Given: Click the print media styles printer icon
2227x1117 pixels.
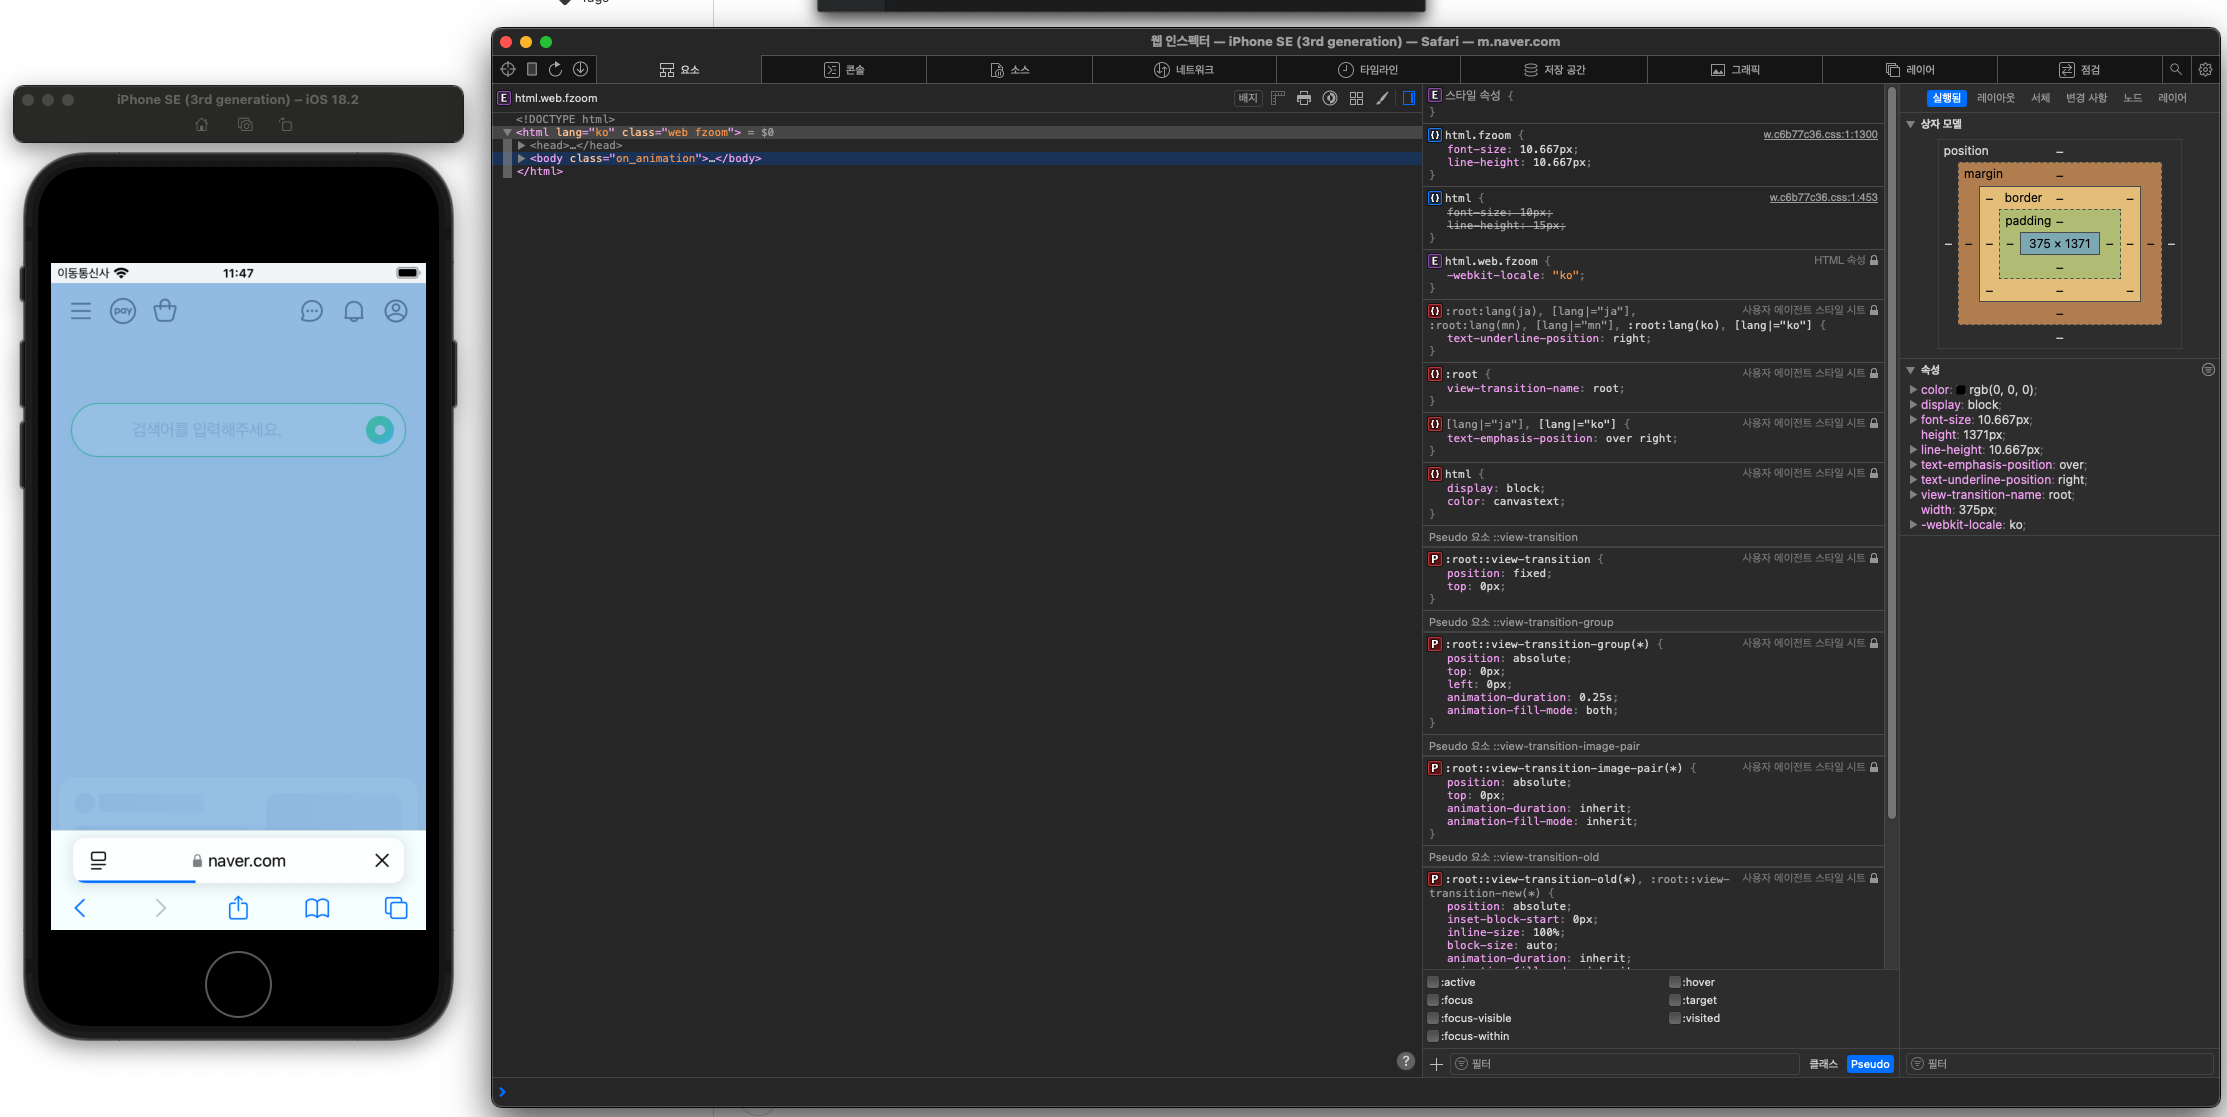Looking at the screenshot, I should tap(1303, 98).
